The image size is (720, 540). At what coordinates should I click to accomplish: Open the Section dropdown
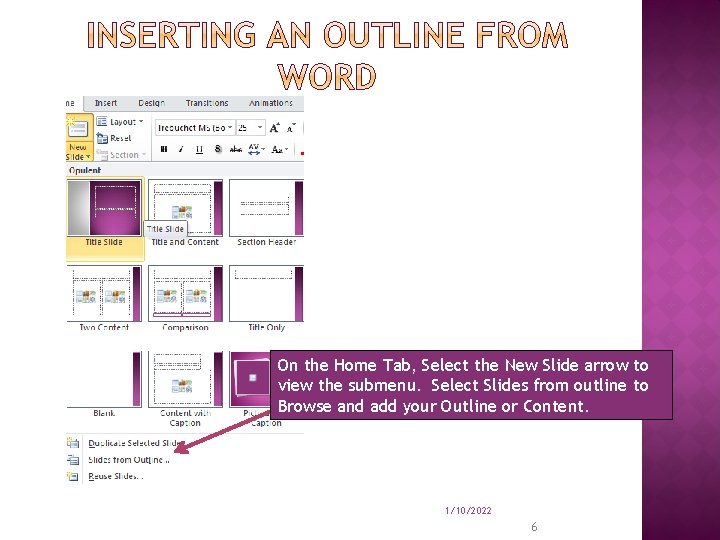[x=121, y=155]
